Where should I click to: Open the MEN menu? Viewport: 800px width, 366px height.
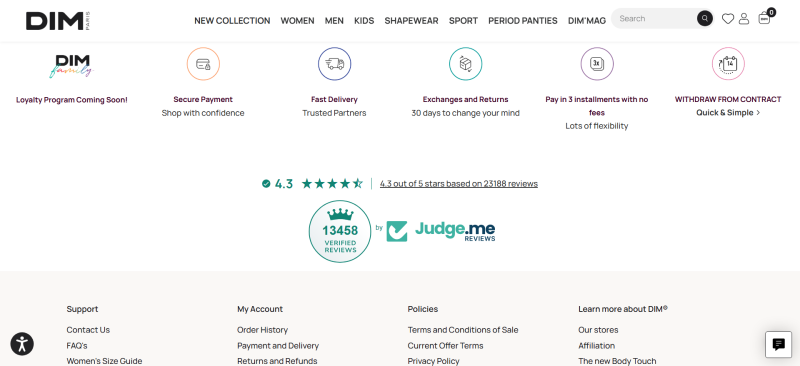(334, 21)
